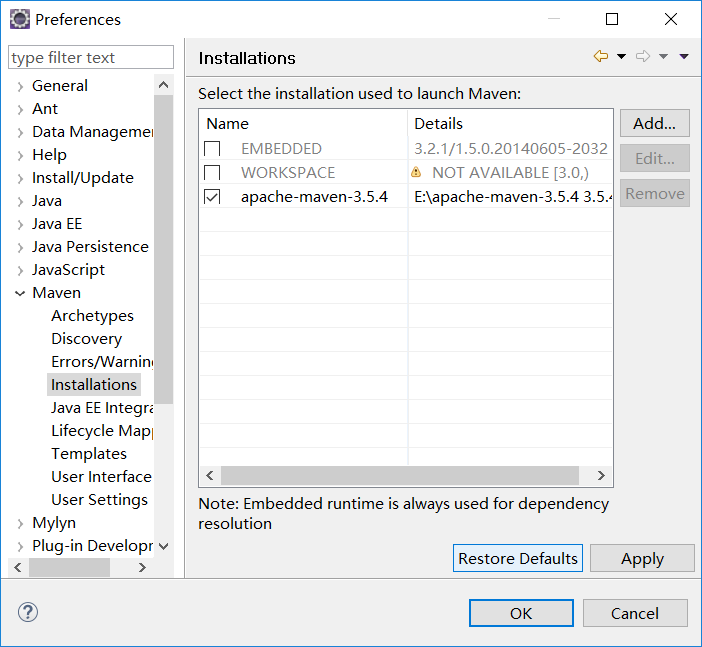Collapse the Maven tree node
This screenshot has height=647, width=702.
coord(20,293)
